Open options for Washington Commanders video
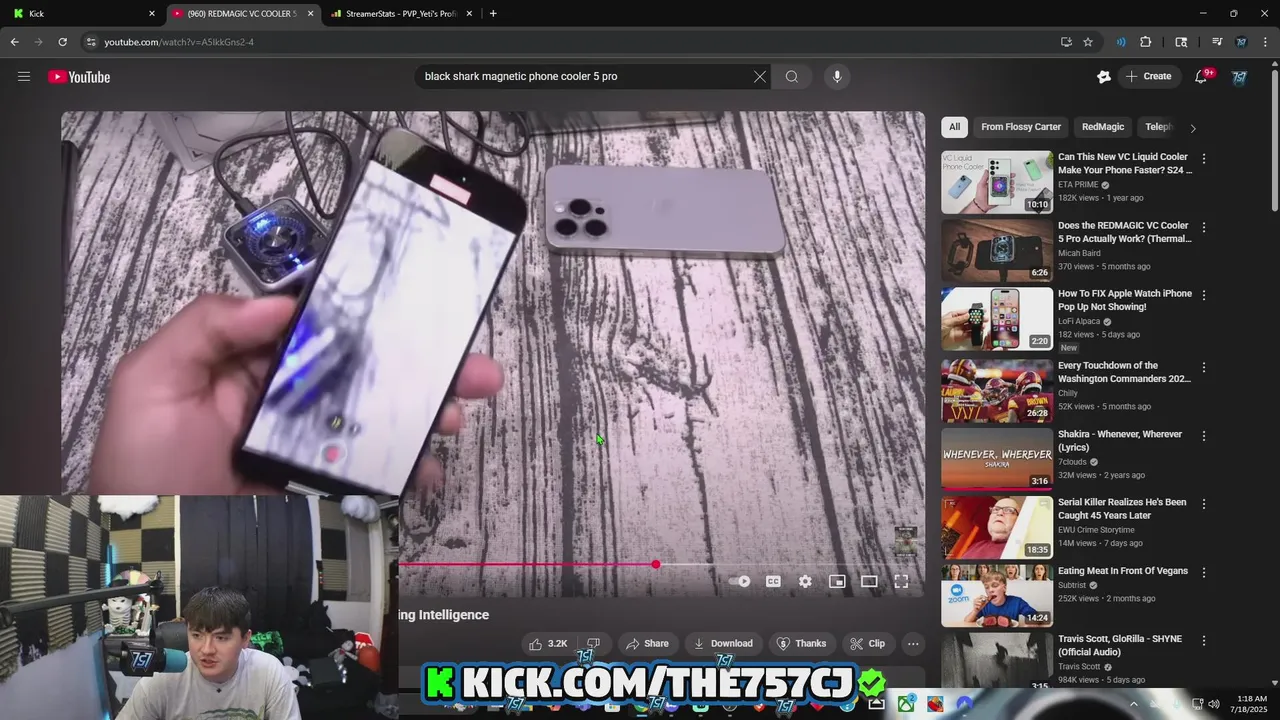 click(x=1204, y=367)
